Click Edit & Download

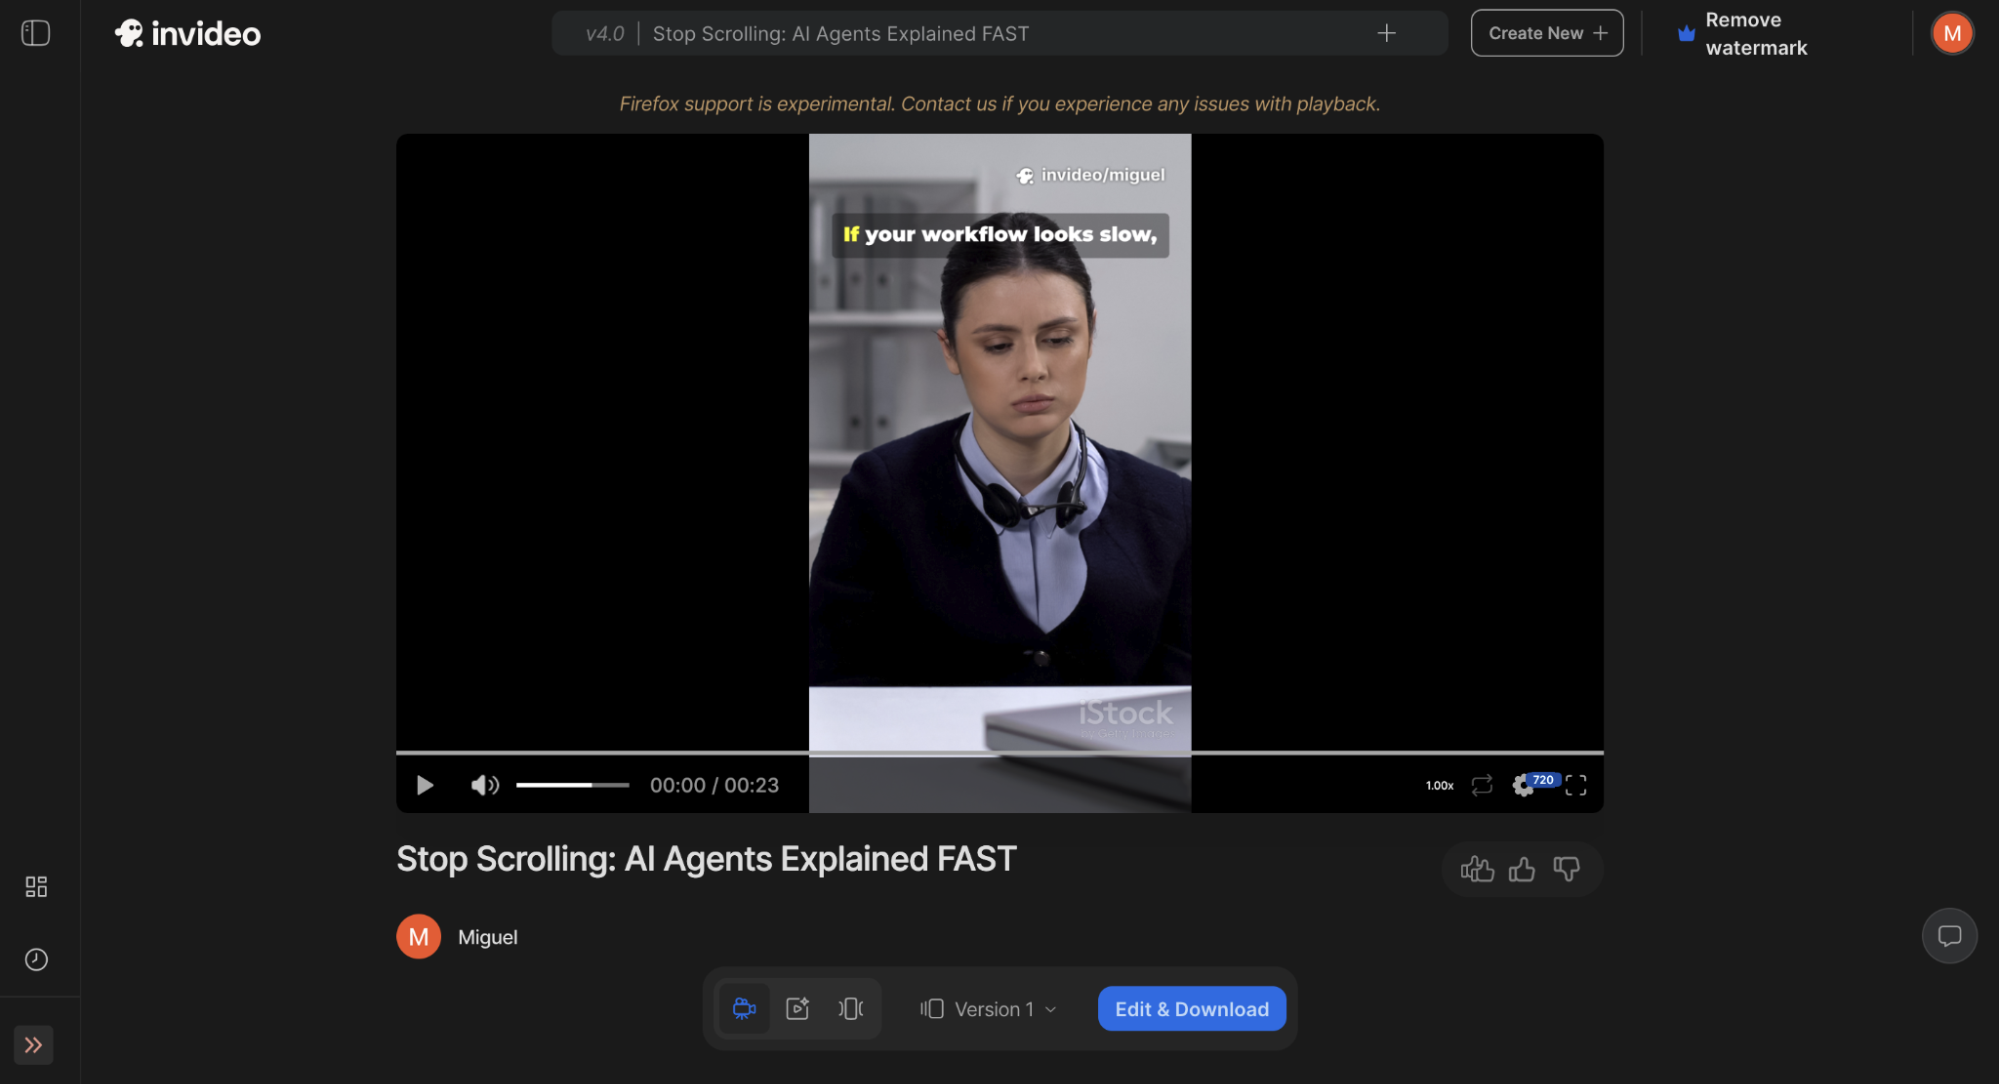1190,1008
